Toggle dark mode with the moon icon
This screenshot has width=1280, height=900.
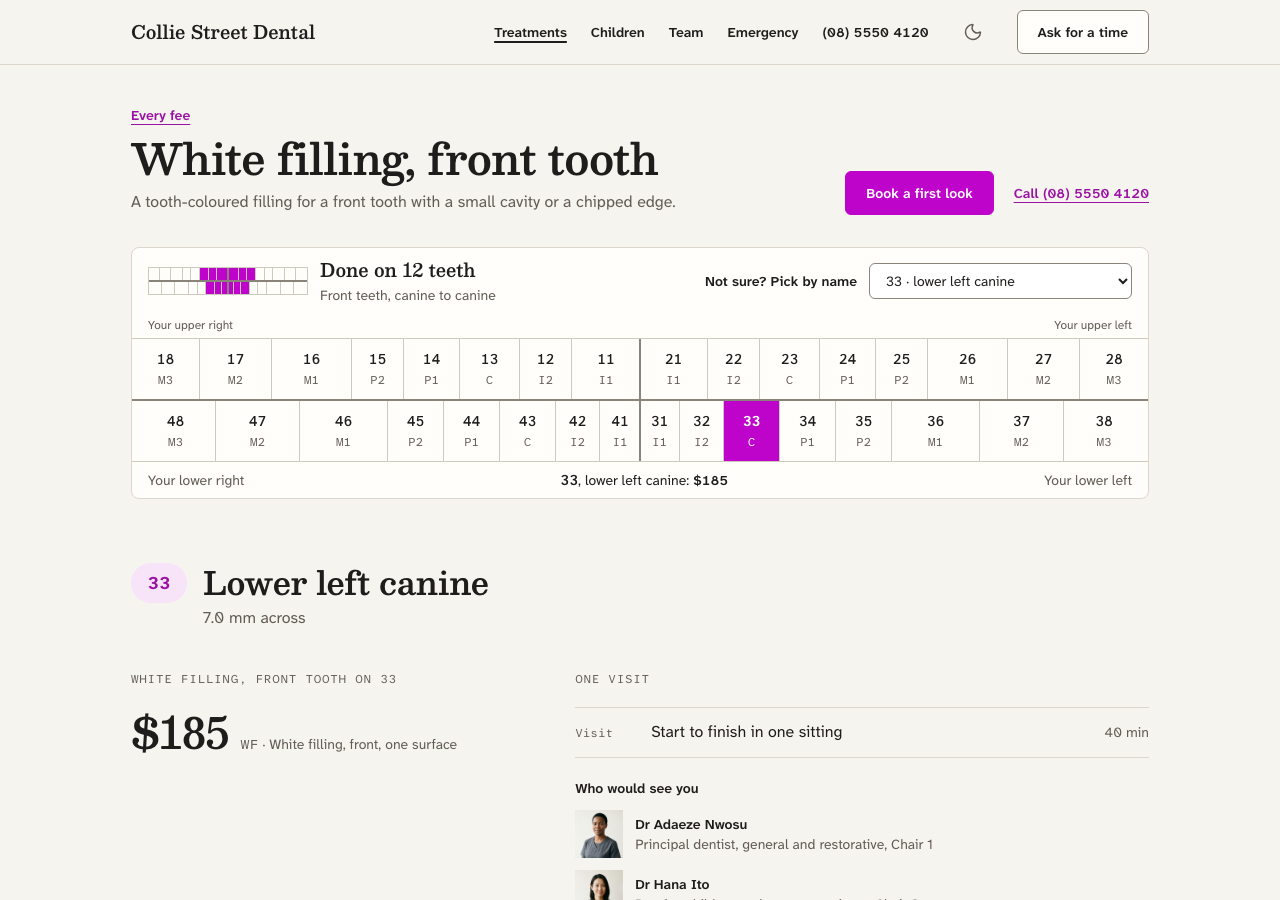[x=973, y=32]
